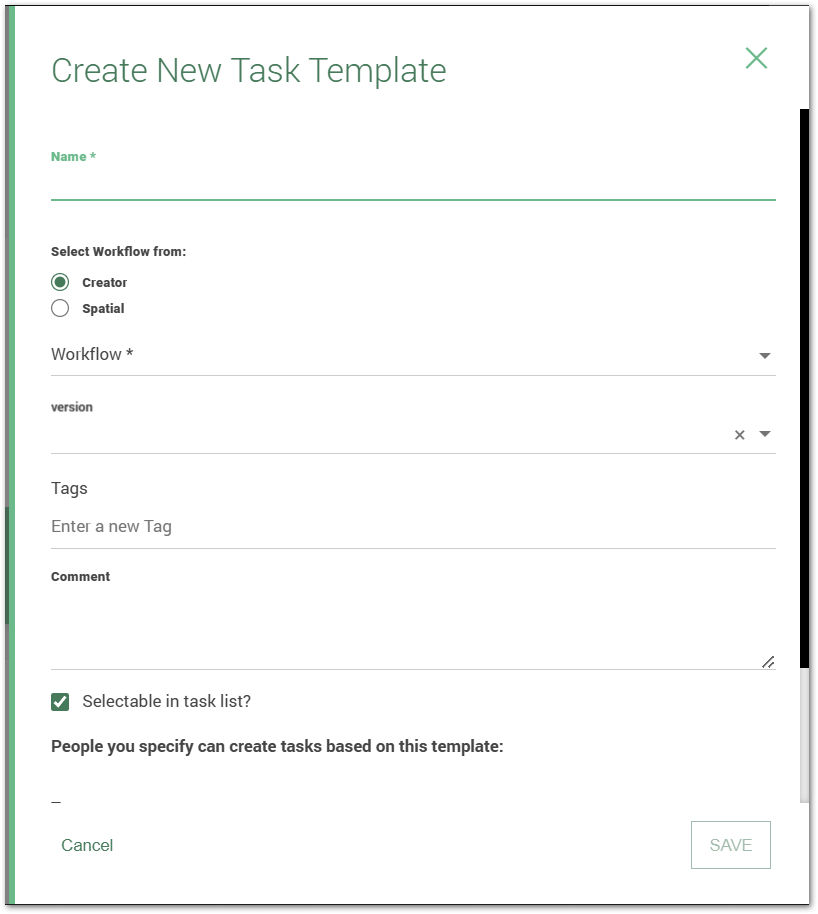The width and height of the screenshot is (818, 914).
Task: Expand workflow choices via the Workflow field
Action: (400, 354)
